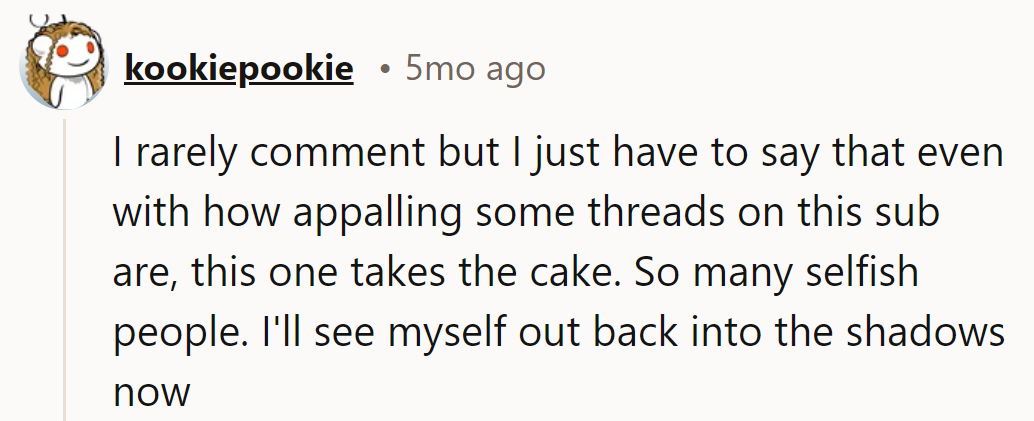Click the "5mo ago" comment timestamp
Screen dimensions: 1034x421
tap(475, 68)
